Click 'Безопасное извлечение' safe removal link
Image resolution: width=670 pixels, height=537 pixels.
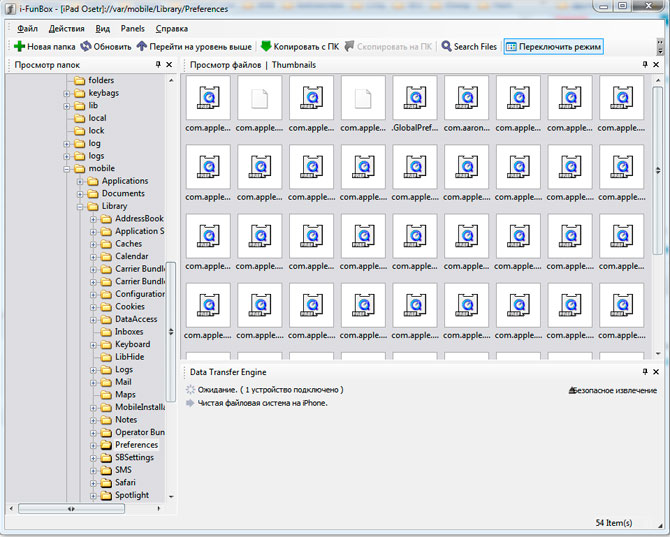pyautogui.click(x=613, y=390)
